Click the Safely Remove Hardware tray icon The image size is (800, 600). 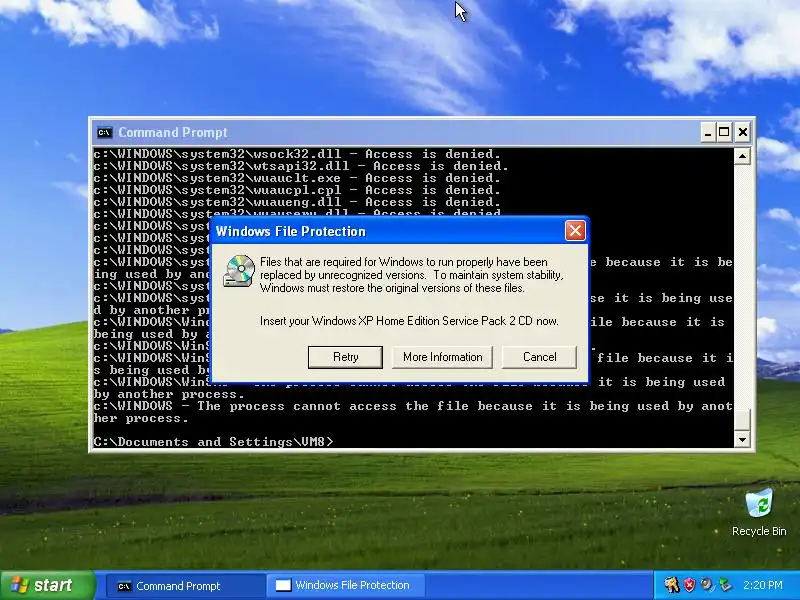pyautogui.click(x=725, y=585)
